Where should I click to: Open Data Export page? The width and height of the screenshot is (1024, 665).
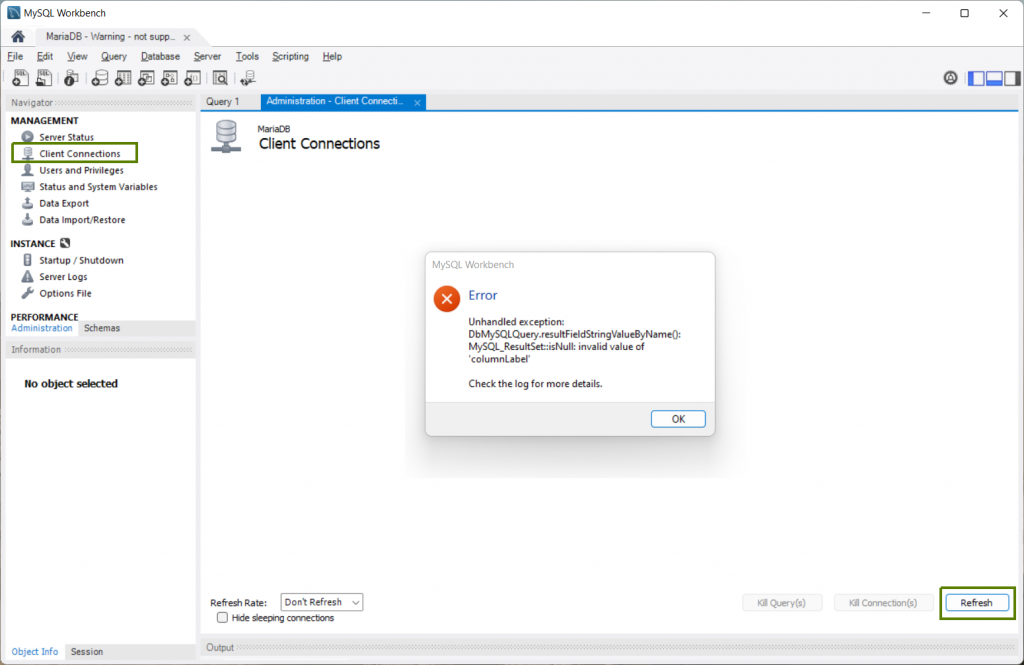[x=64, y=203]
